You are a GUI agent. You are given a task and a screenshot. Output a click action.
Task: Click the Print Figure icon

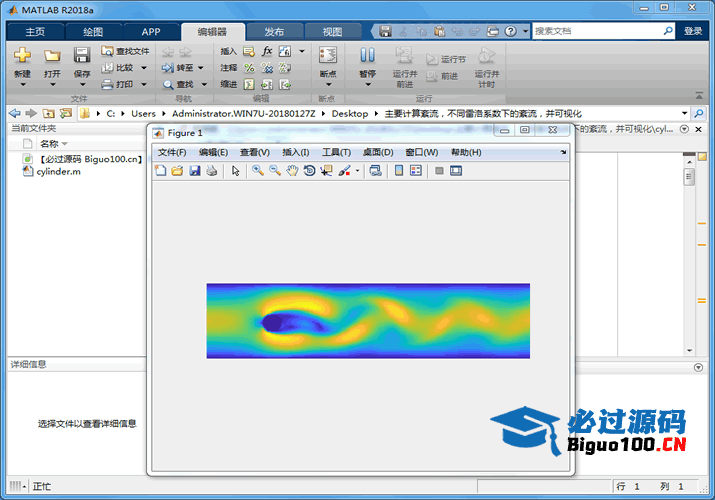click(211, 171)
